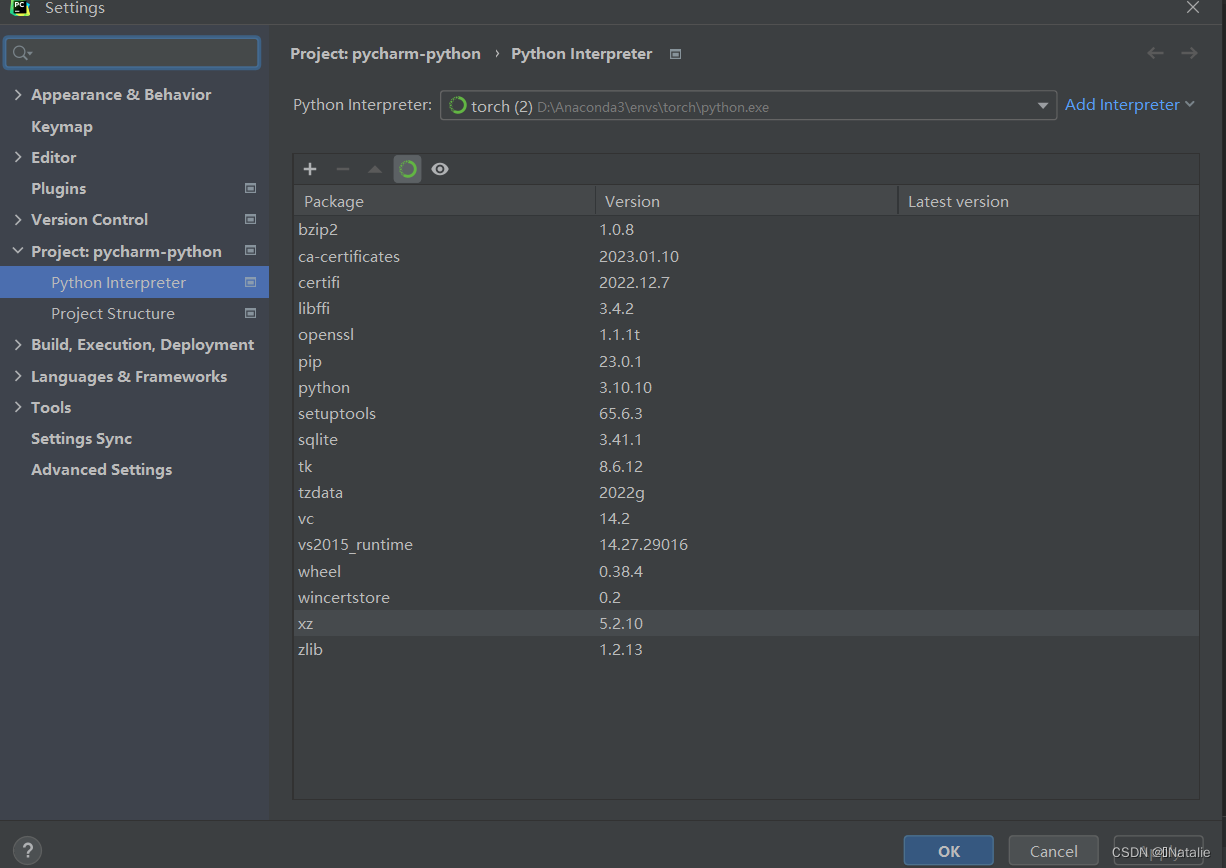Click the help question mark button
This screenshot has width=1226, height=868.
point(27,851)
